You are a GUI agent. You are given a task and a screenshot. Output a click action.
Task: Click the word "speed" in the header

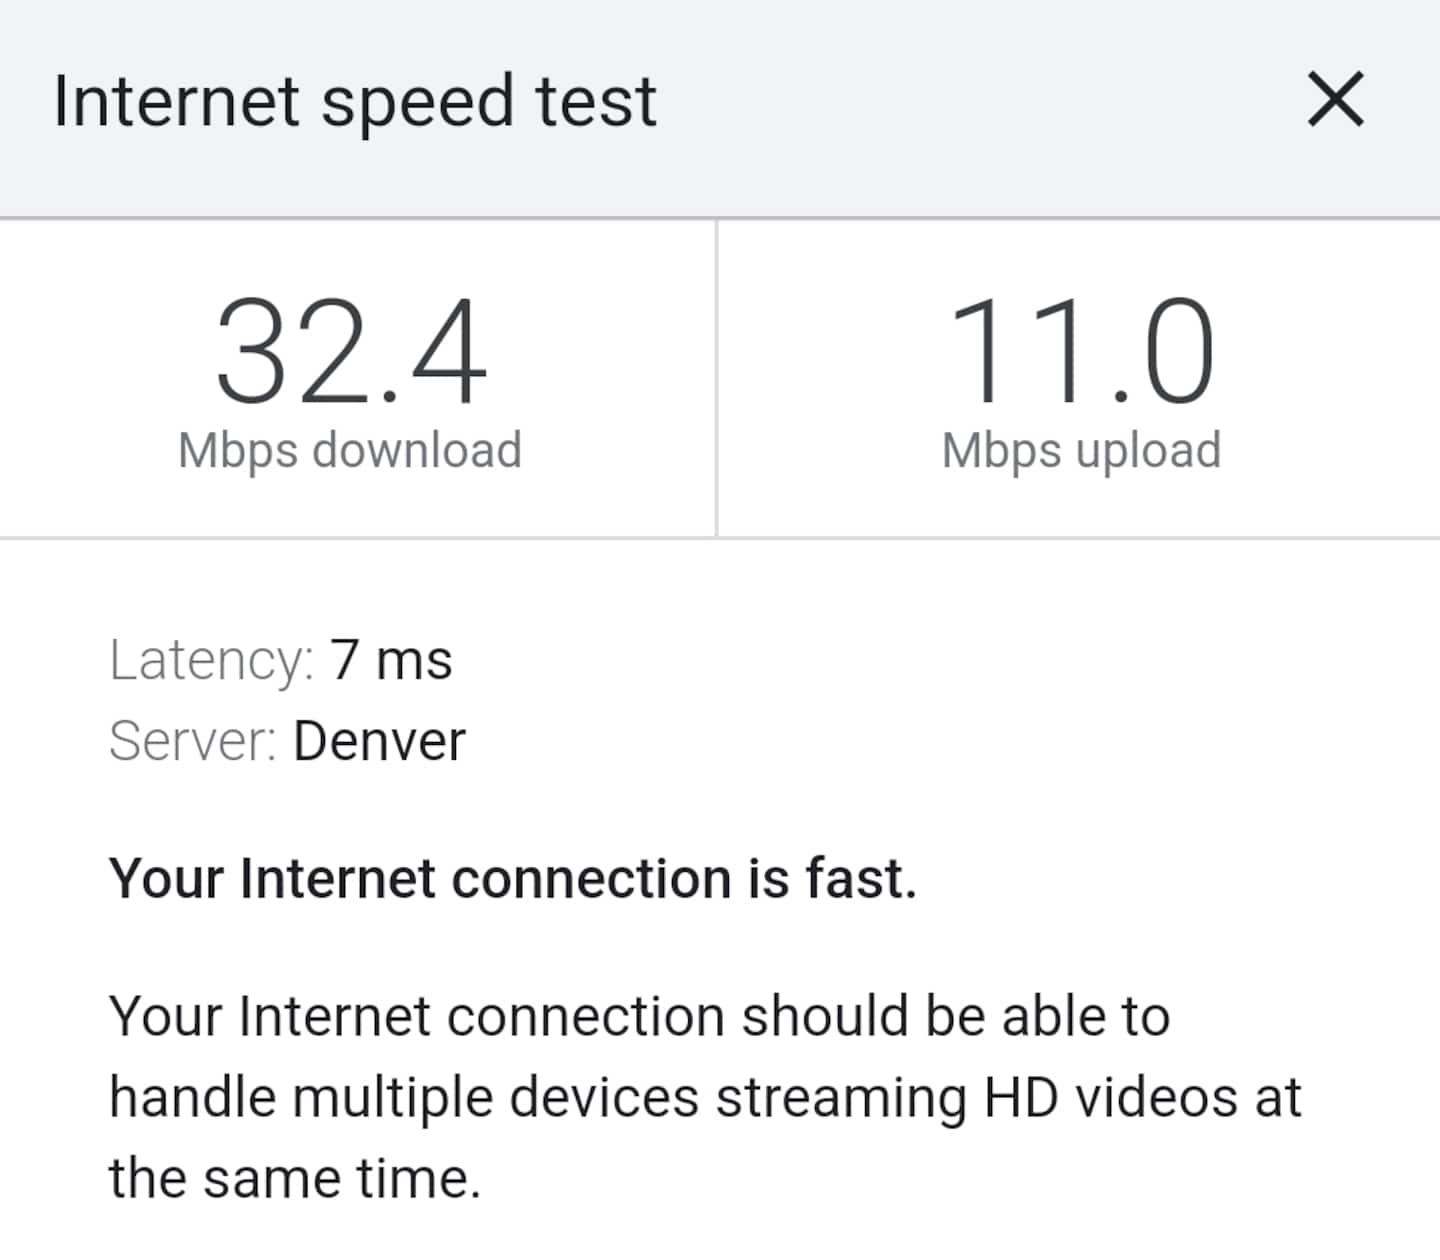418,104
